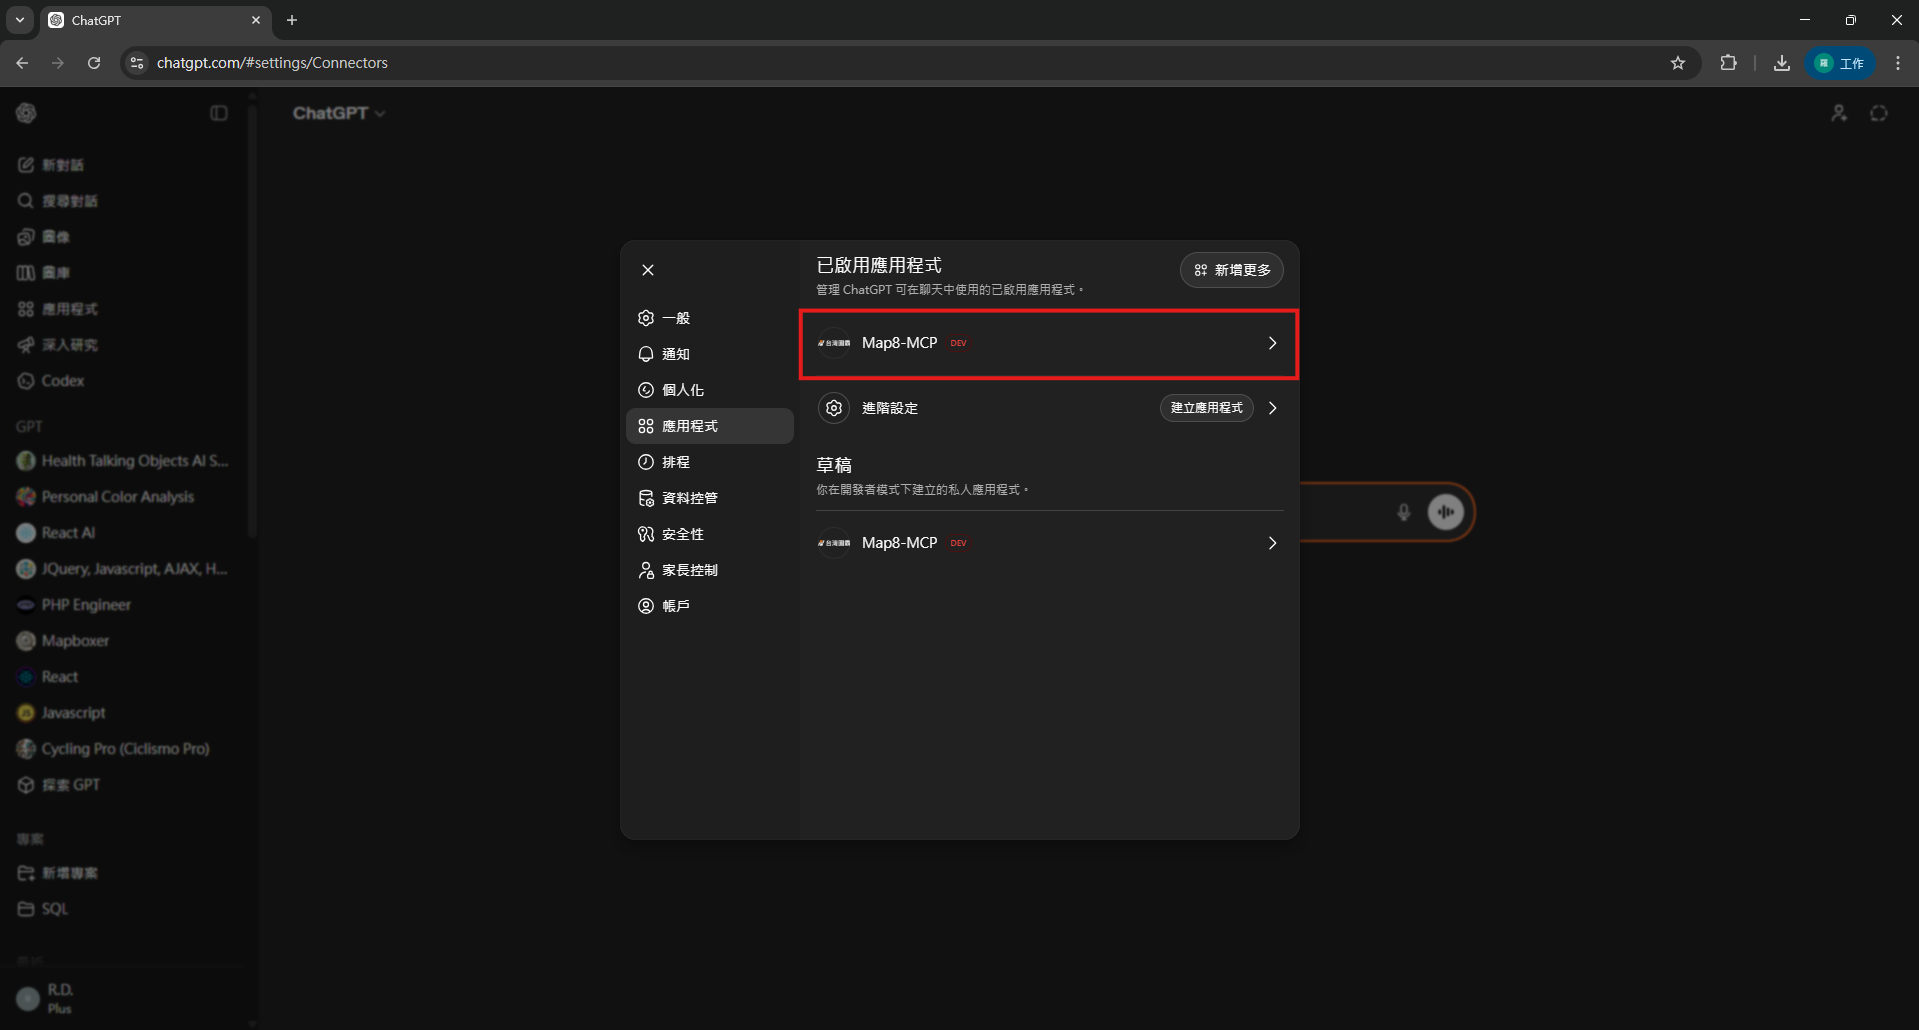Collapse the 專案 section header in sidebar
This screenshot has width=1919, height=1030.
pos(30,839)
